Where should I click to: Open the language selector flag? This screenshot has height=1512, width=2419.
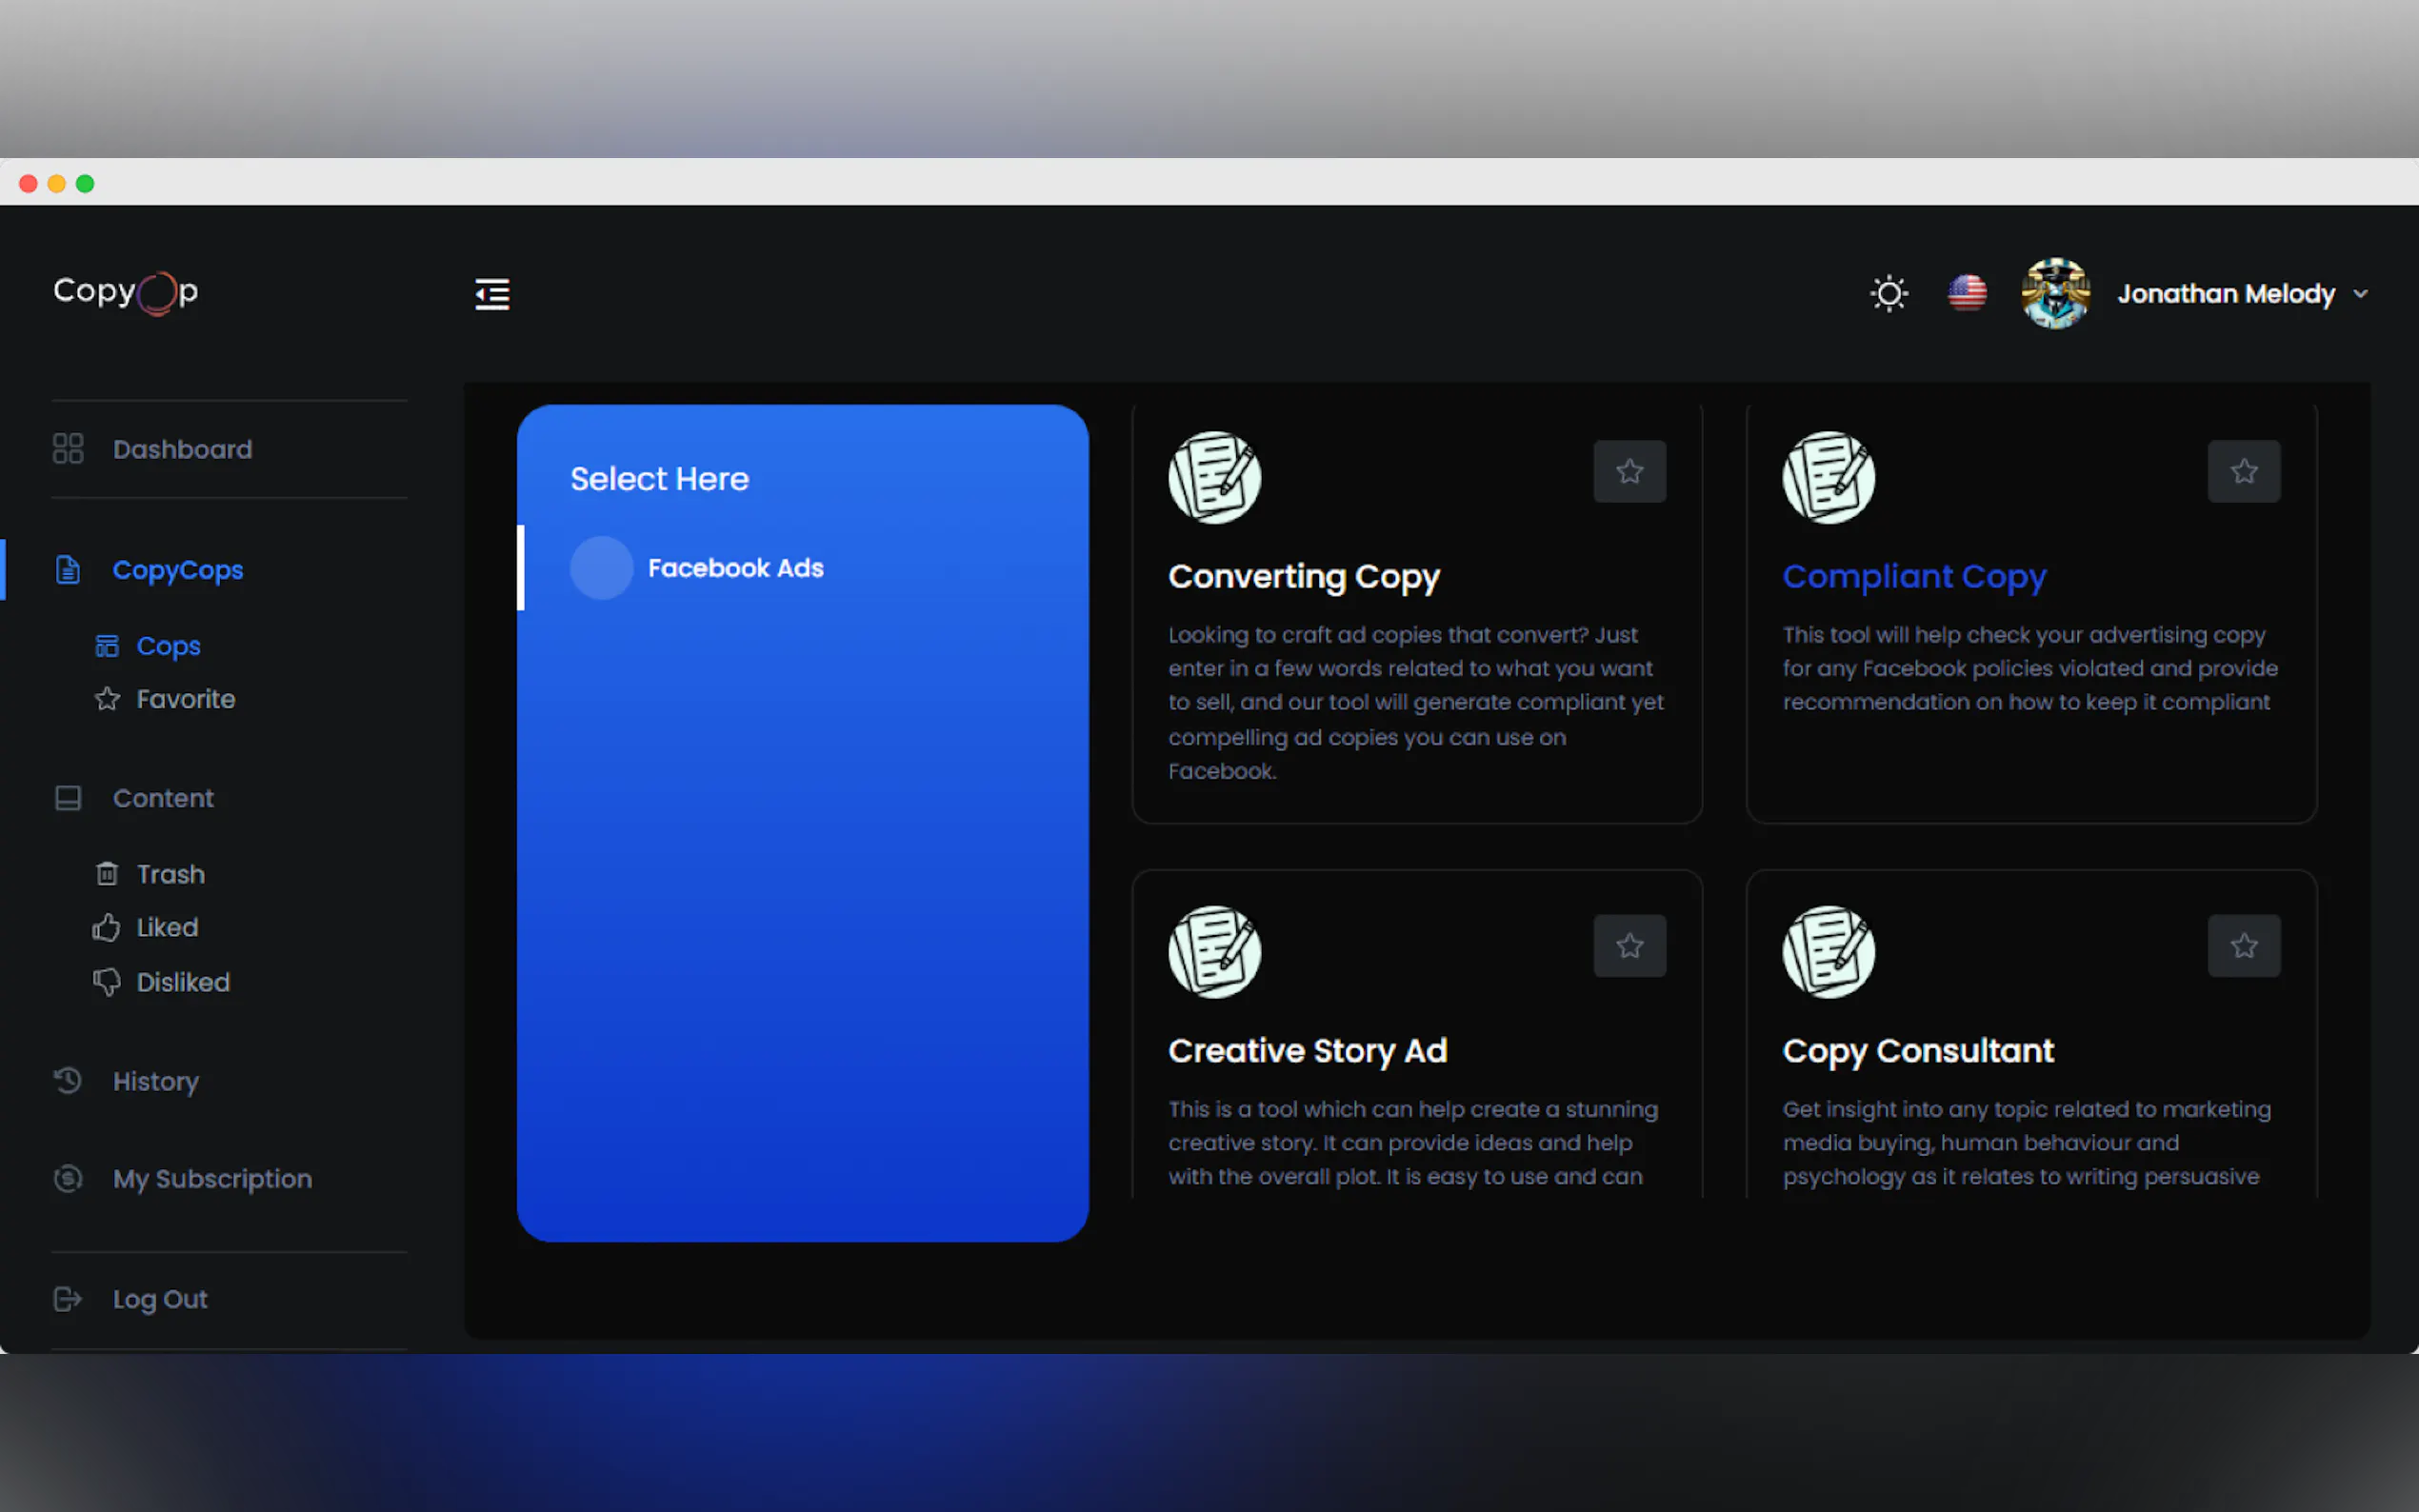click(1966, 293)
